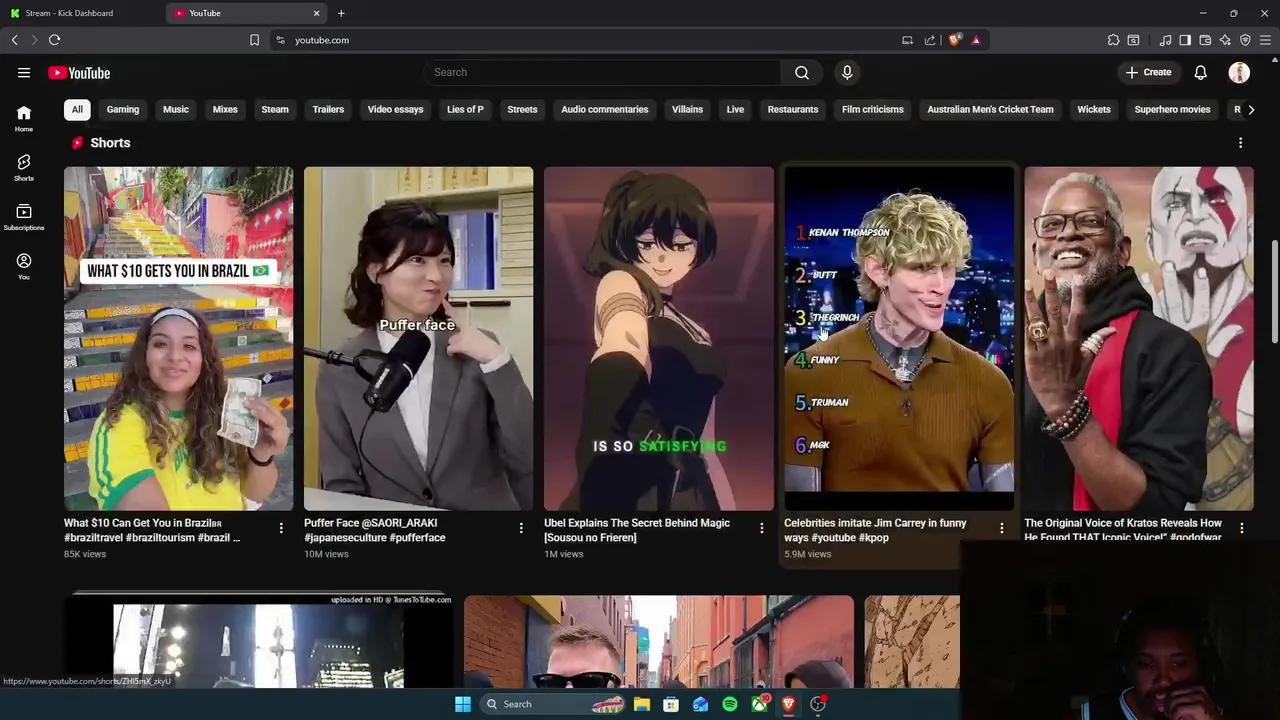Open Brave Leo AI sparkle icon
Image resolution: width=1280 pixels, height=720 pixels.
point(1225,40)
